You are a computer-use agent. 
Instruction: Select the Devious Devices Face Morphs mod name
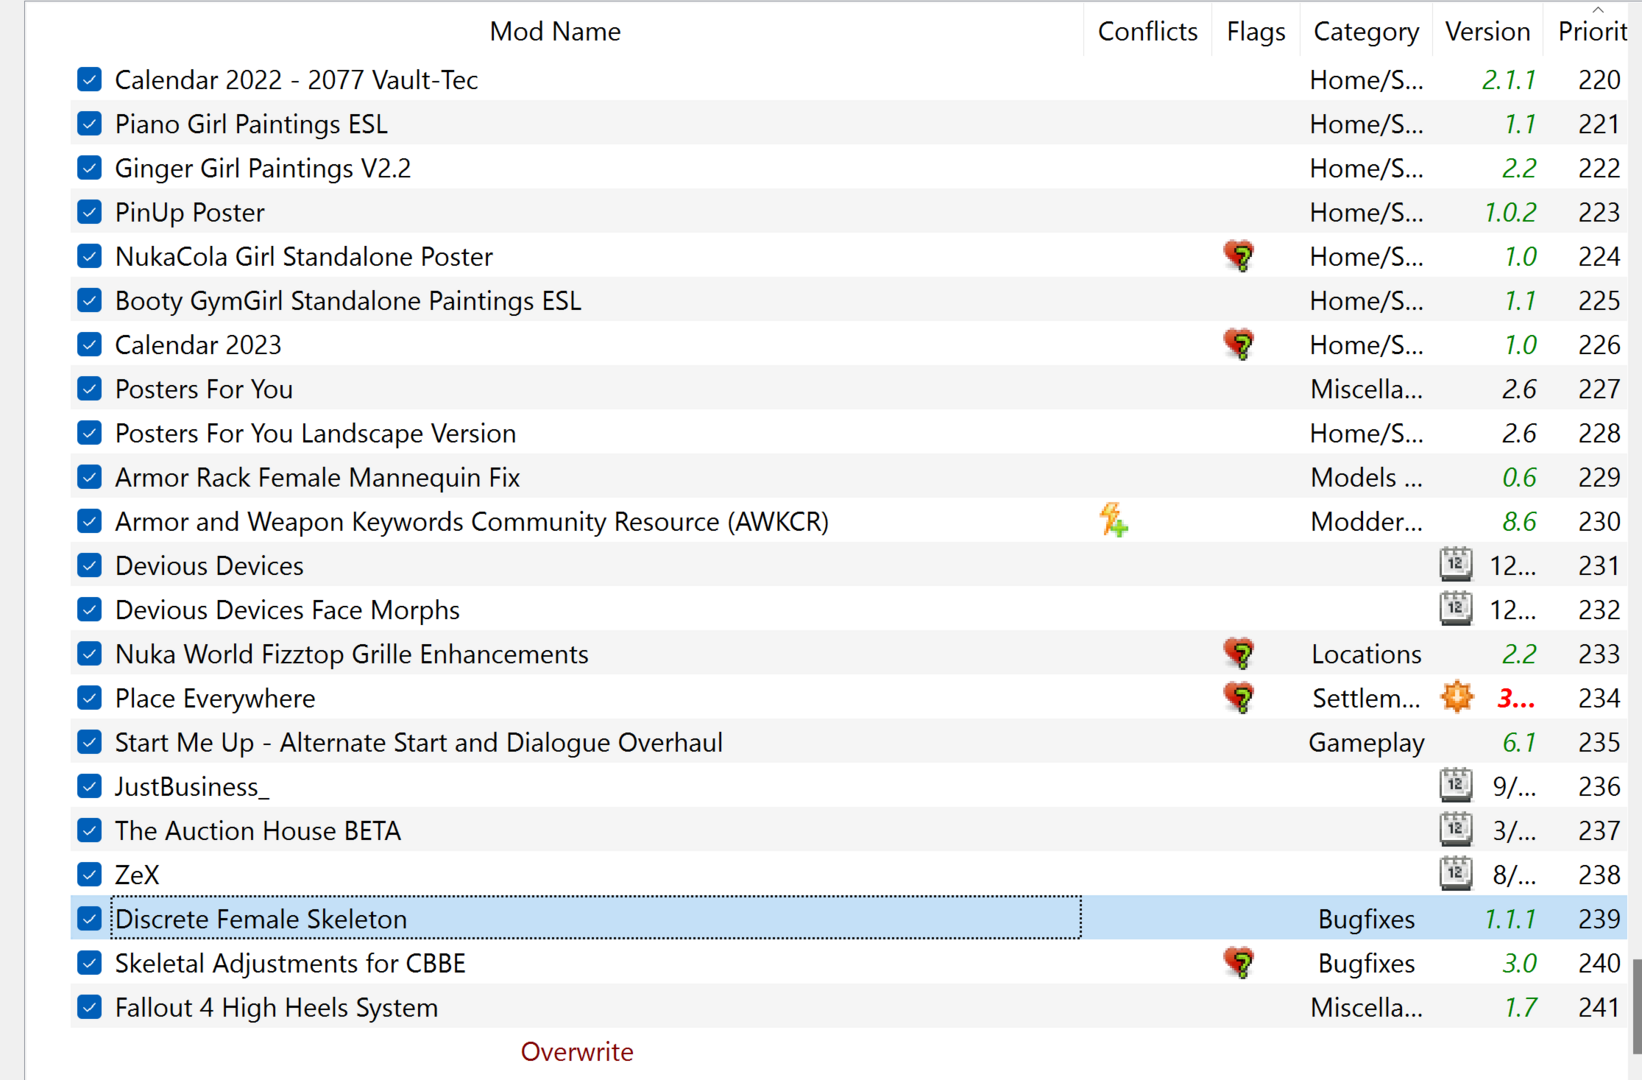click(287, 610)
